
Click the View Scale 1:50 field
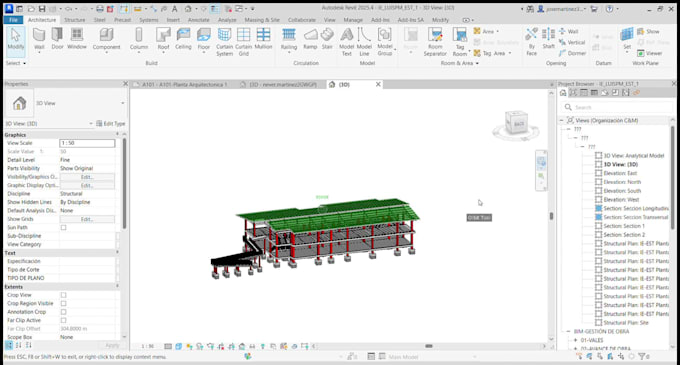point(87,143)
